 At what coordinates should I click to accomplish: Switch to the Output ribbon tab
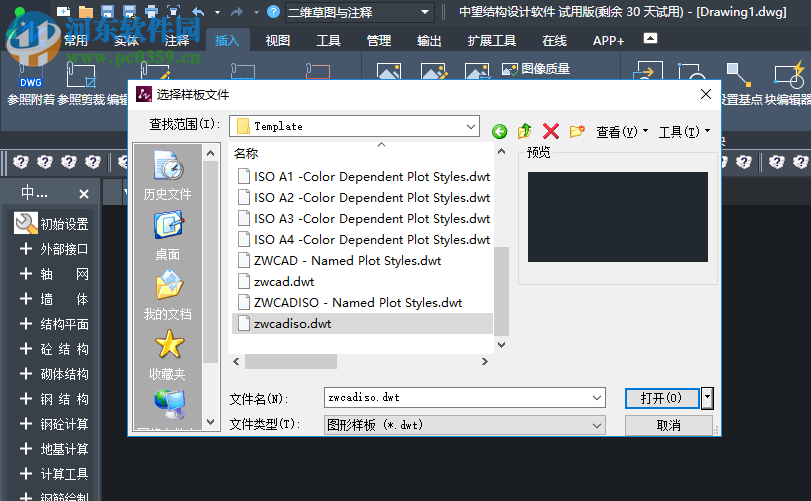point(429,40)
